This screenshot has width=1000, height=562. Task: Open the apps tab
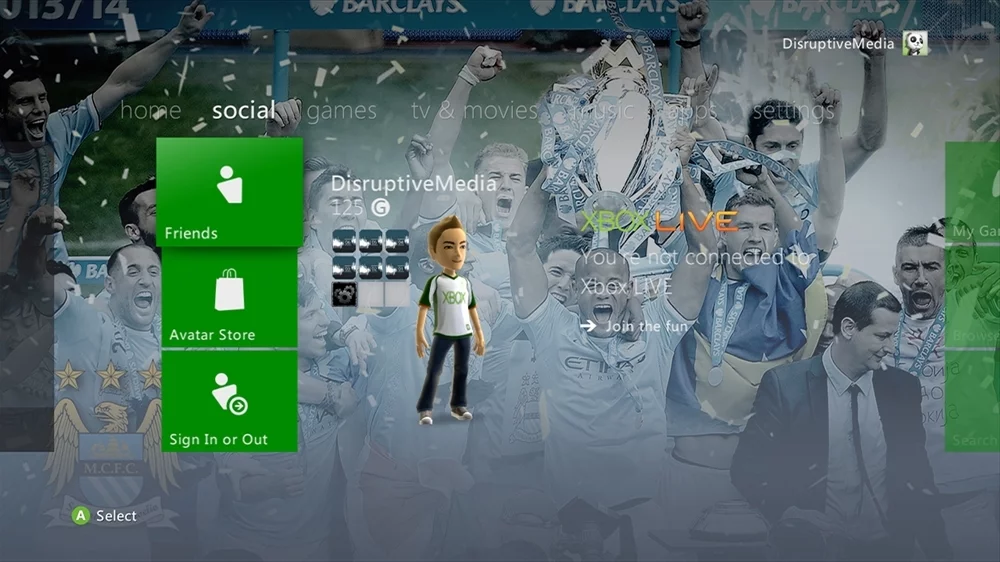coord(693,112)
